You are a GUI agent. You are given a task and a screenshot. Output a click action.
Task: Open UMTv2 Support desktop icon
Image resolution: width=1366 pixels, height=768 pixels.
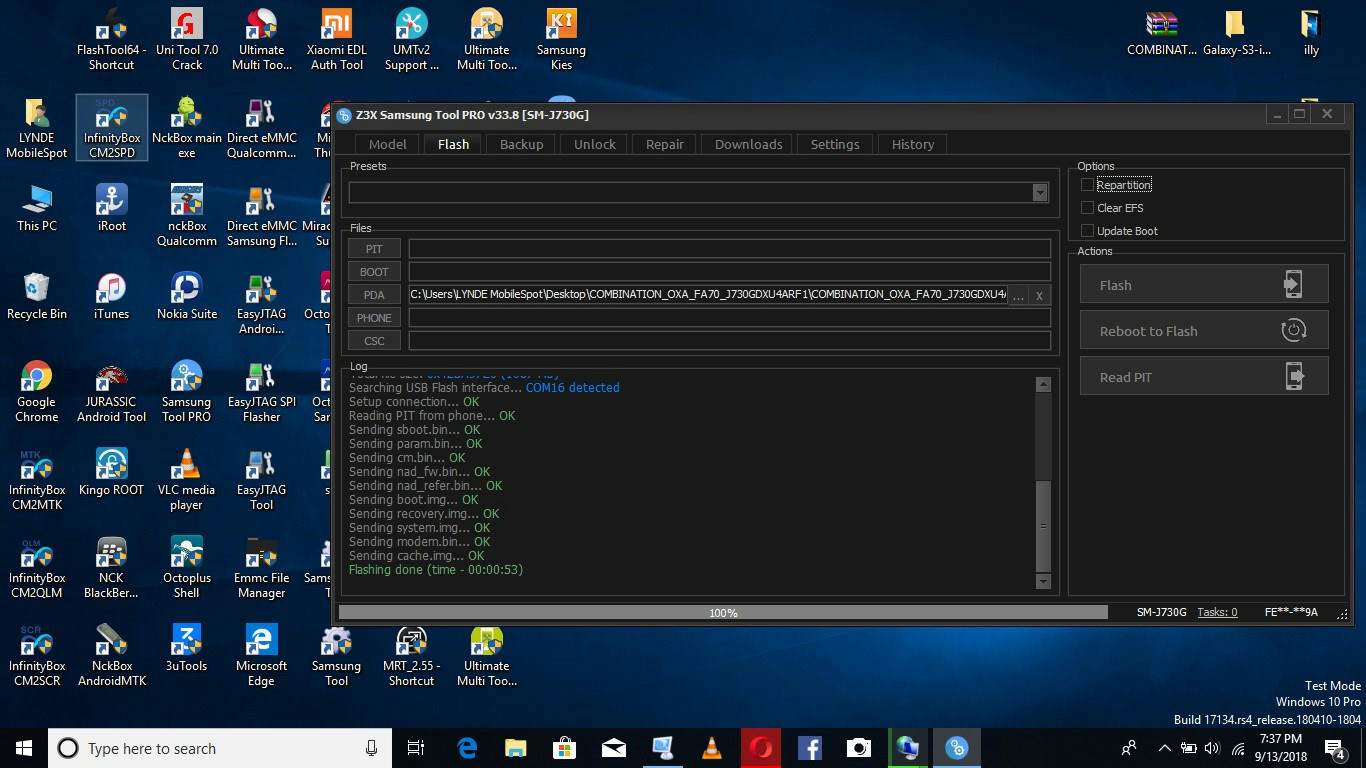tap(411, 40)
